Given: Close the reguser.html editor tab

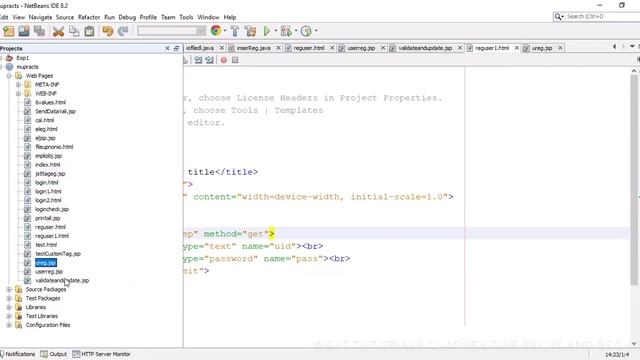Looking at the screenshot, I should [332, 48].
